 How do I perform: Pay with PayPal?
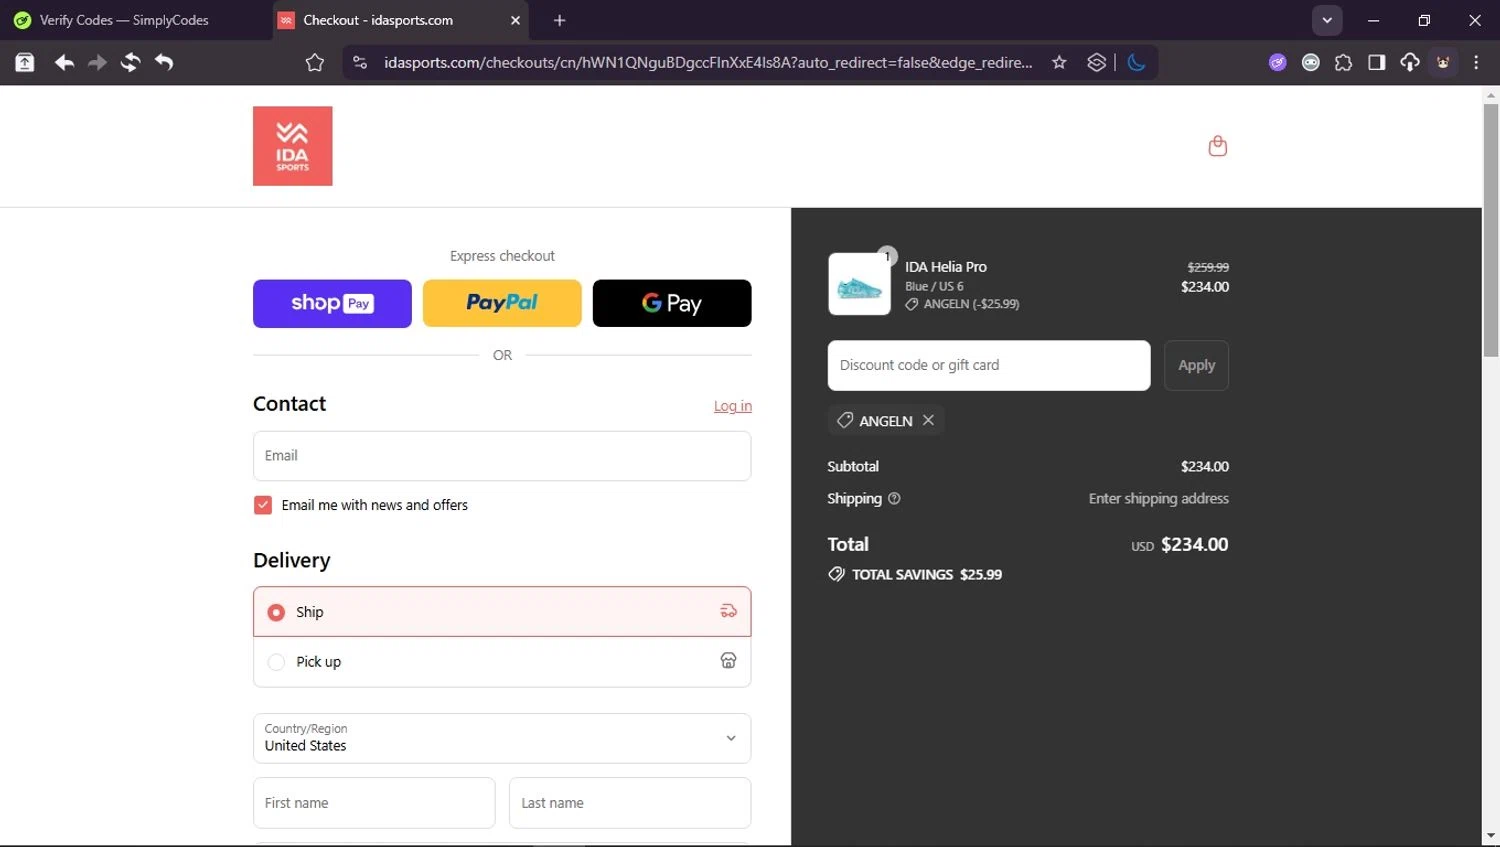coord(502,303)
